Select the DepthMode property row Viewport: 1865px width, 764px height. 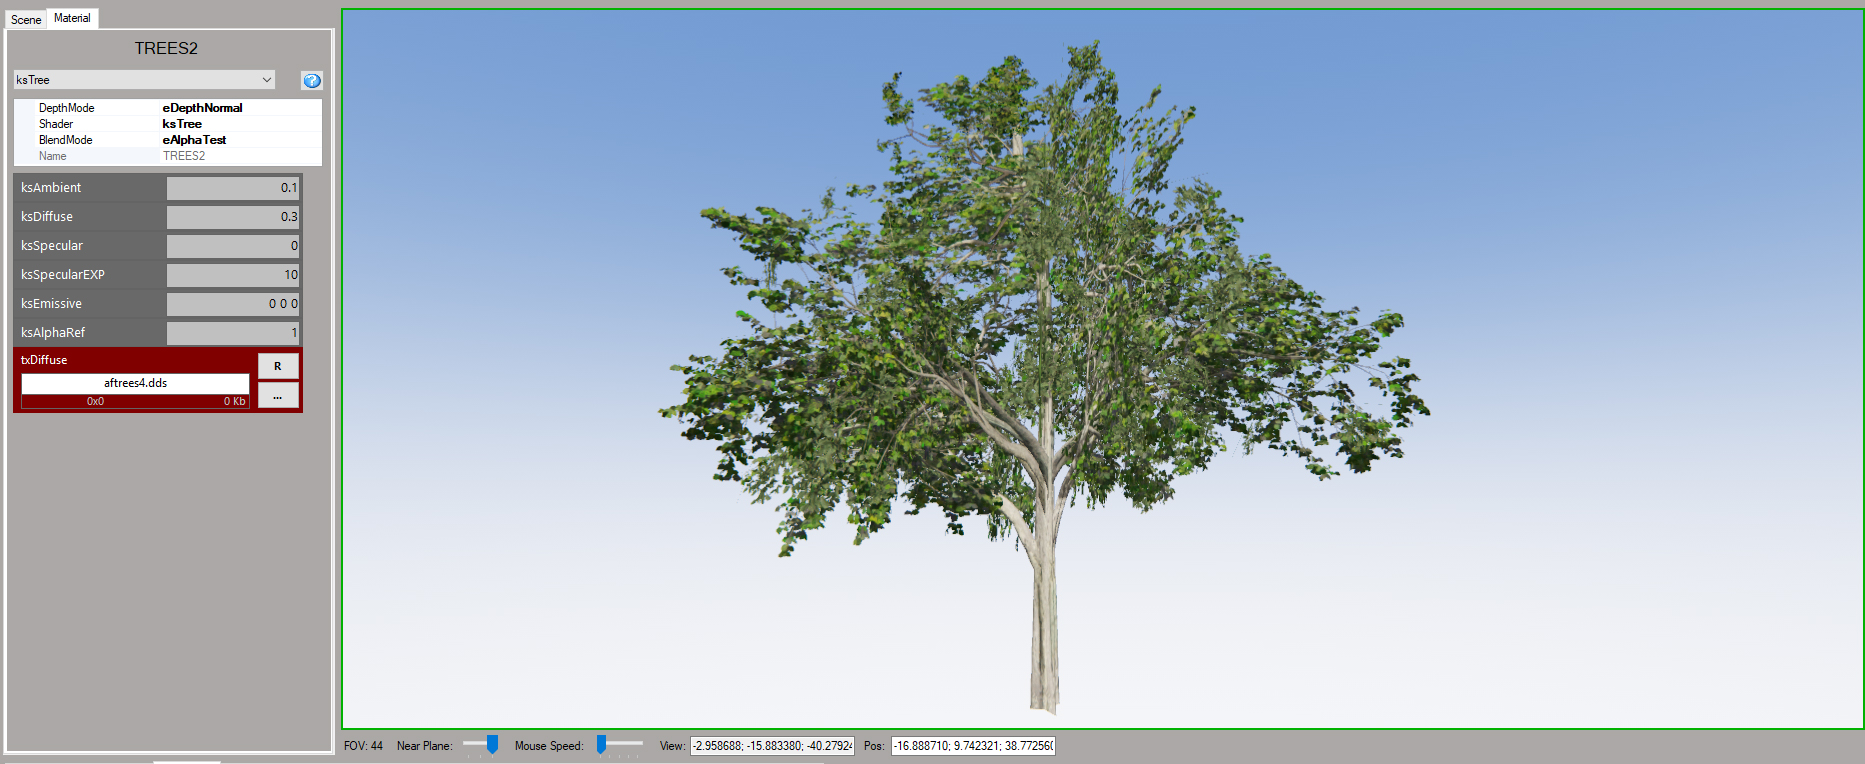(168, 108)
